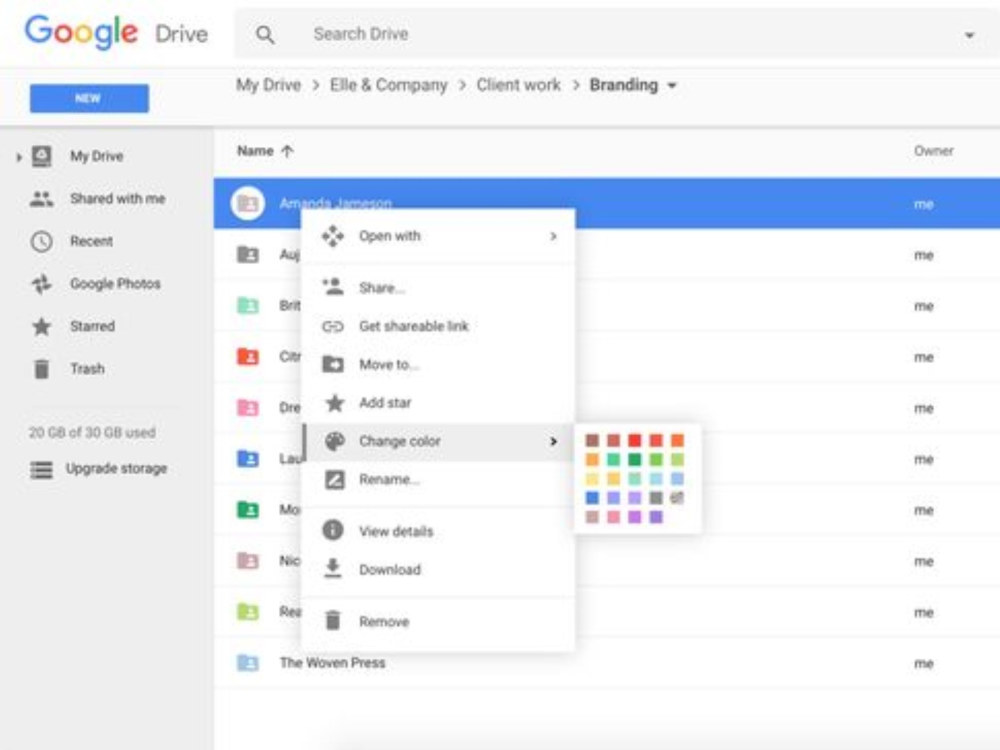
Task: Go to My Drive in breadcrumb
Action: pyautogui.click(x=268, y=85)
